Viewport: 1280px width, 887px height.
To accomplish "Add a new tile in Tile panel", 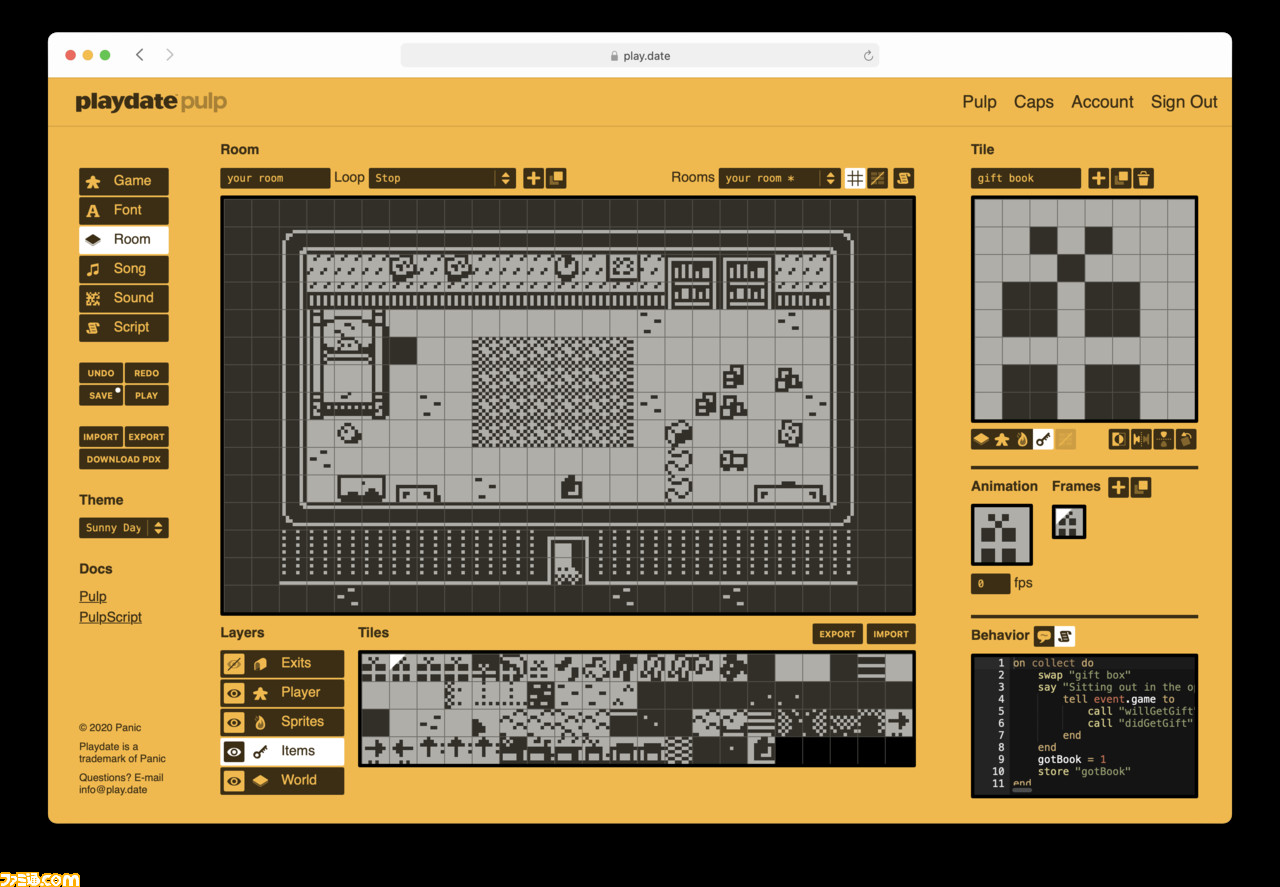I will [x=1098, y=178].
